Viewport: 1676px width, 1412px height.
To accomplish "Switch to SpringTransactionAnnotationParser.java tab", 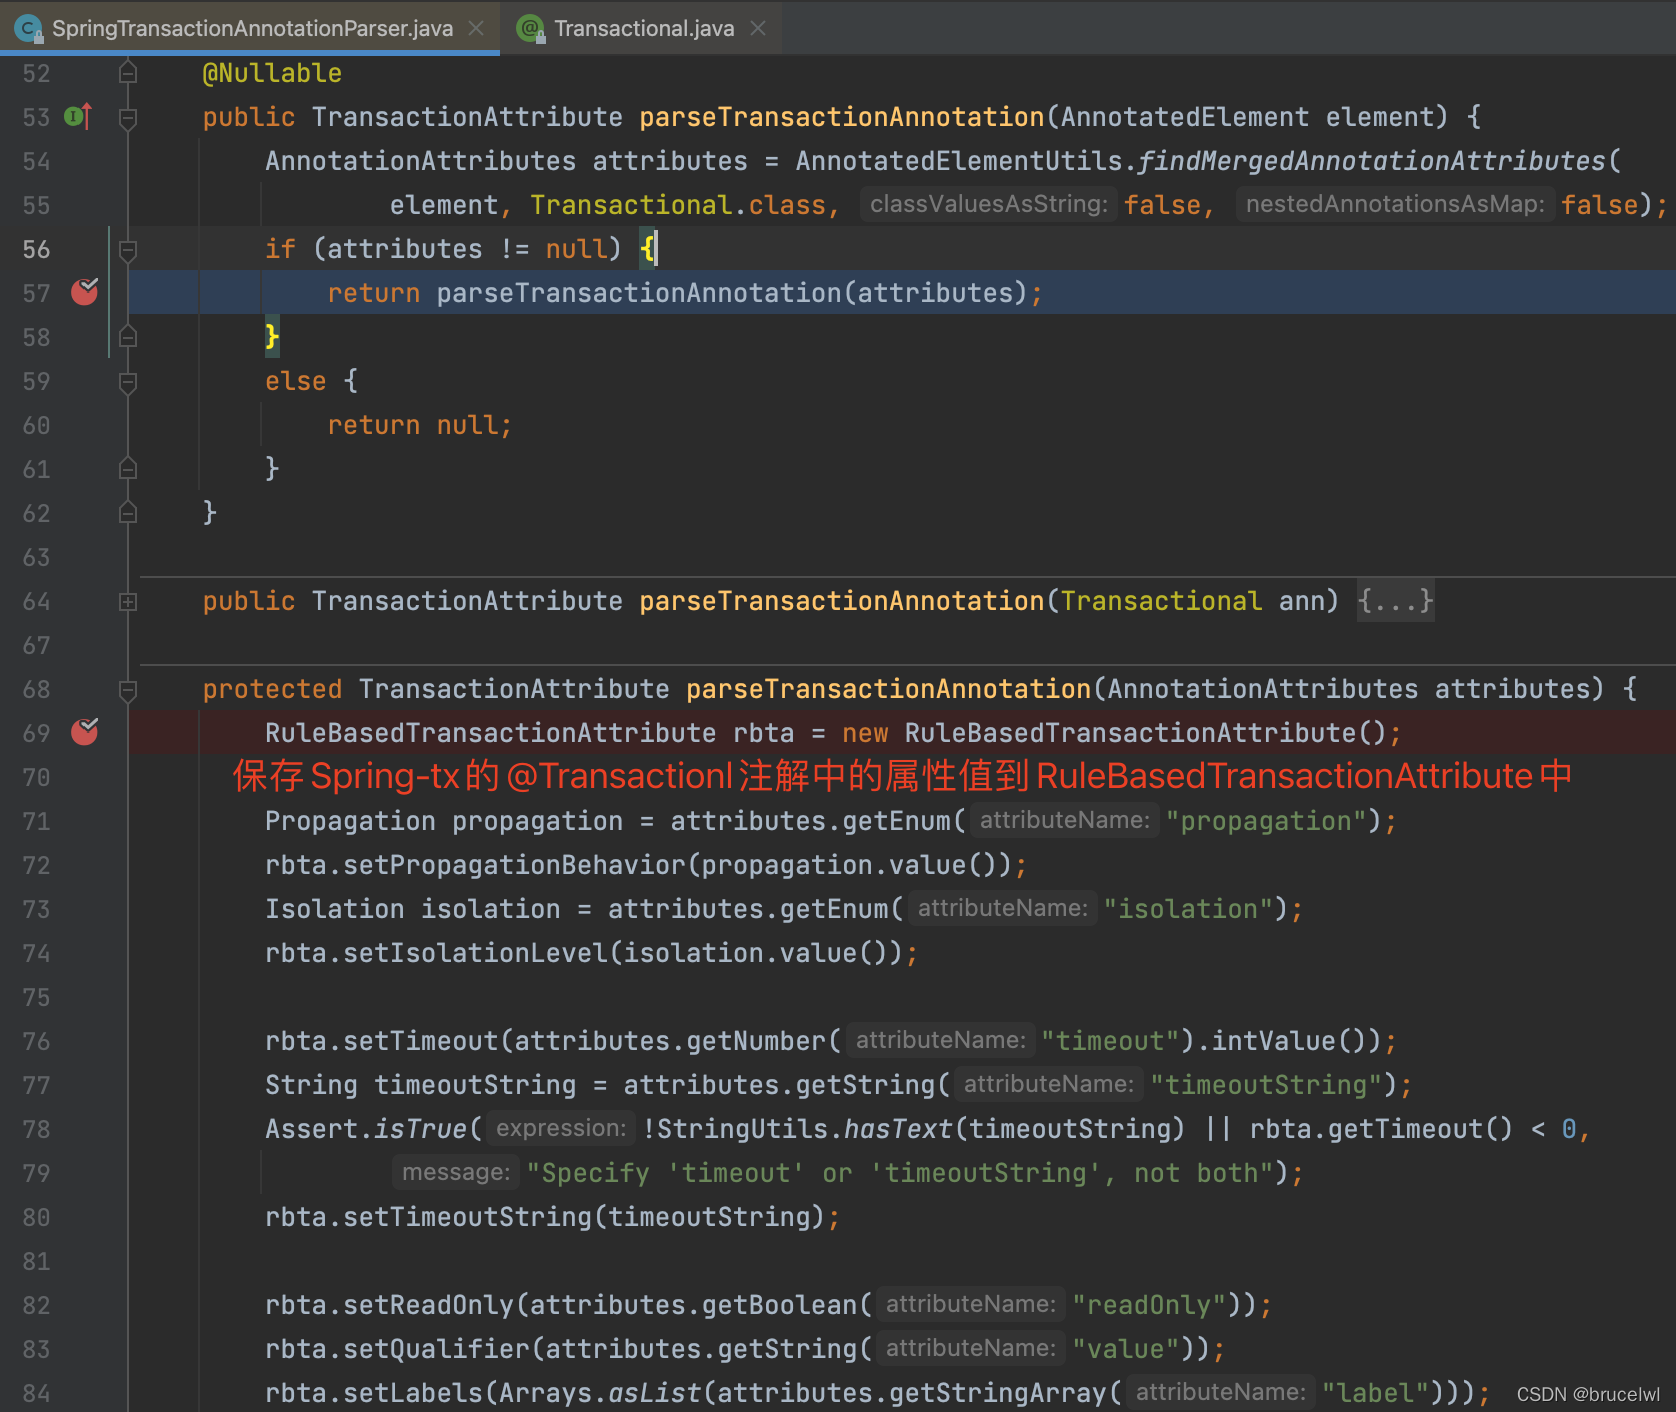I will (252, 28).
